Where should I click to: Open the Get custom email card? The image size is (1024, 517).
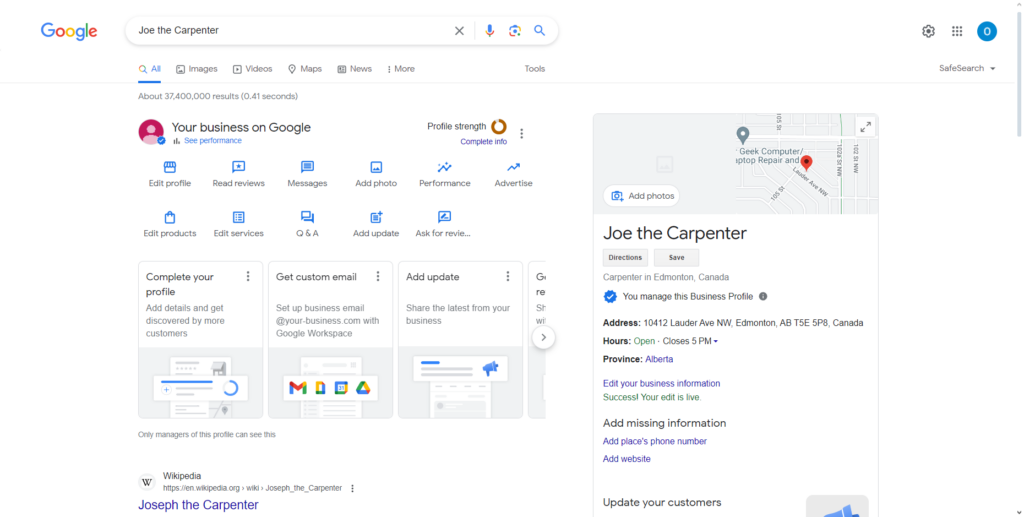click(x=330, y=339)
